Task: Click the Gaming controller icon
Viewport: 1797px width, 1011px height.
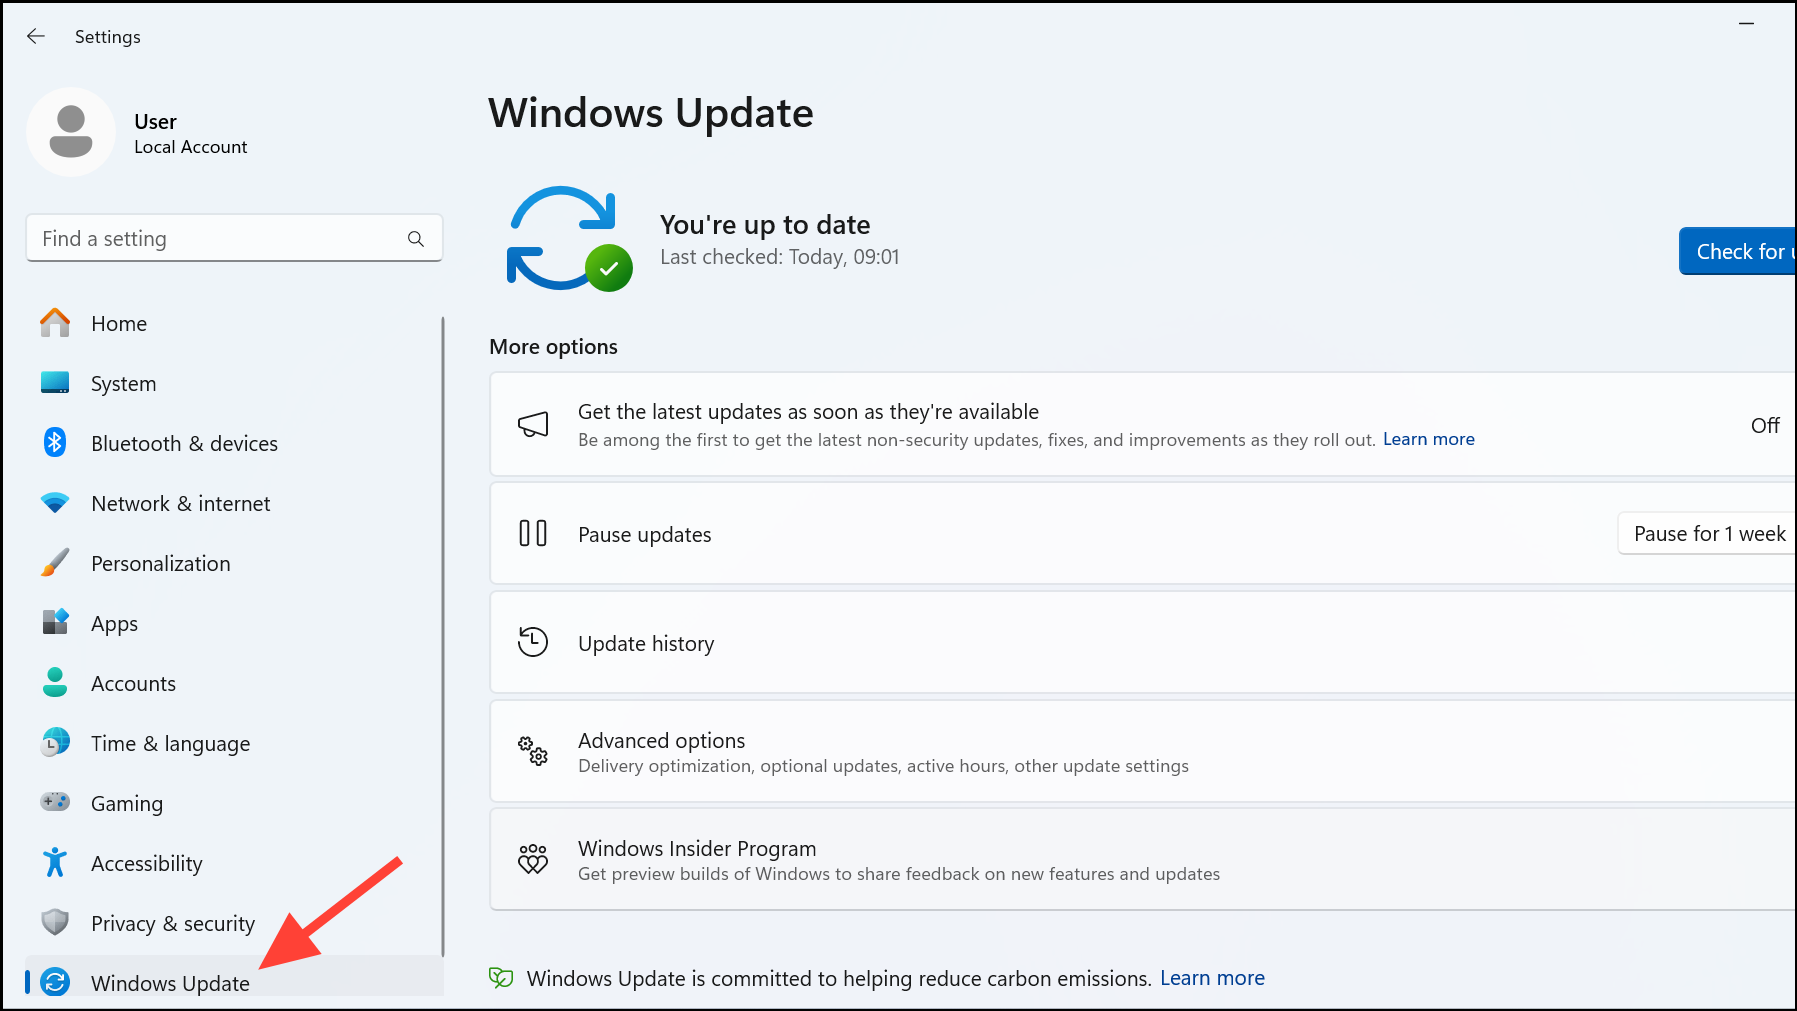Action: click(55, 802)
